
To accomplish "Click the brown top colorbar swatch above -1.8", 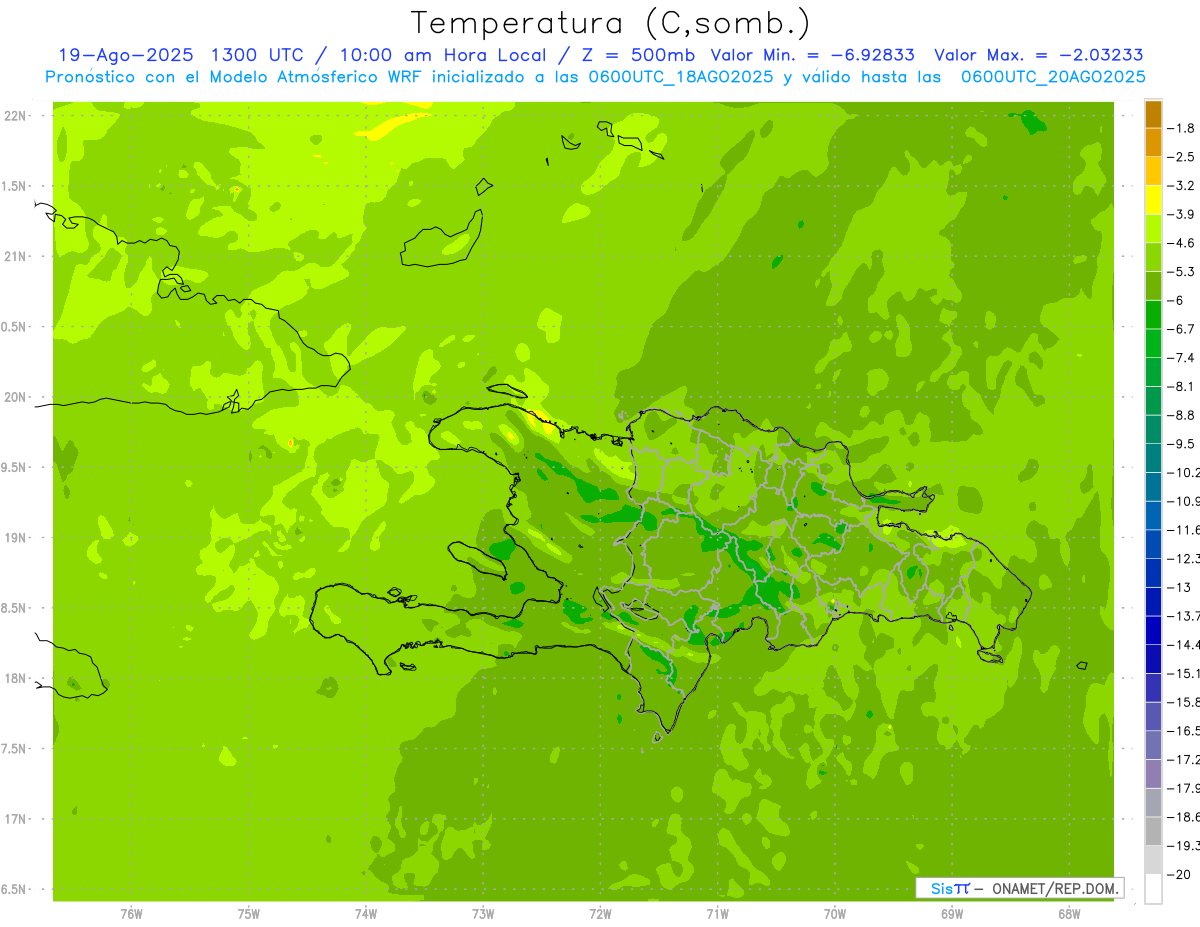I will [1153, 114].
